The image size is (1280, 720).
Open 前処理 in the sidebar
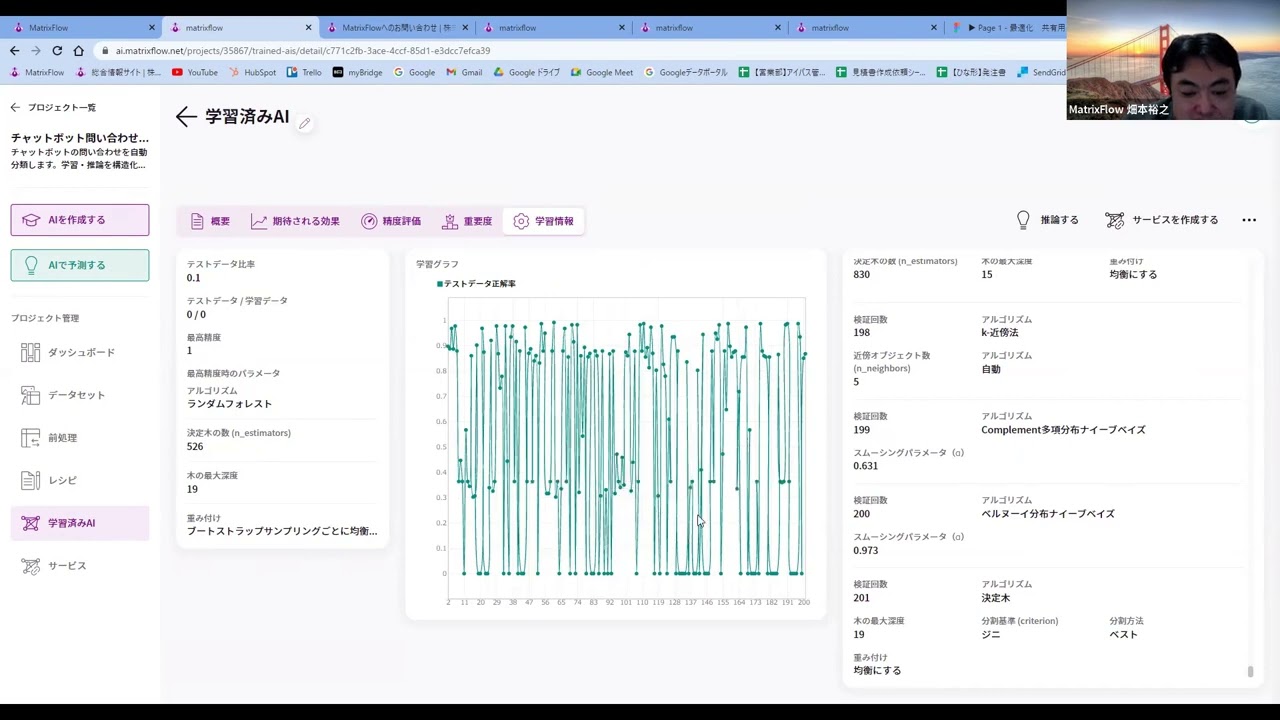(62, 438)
